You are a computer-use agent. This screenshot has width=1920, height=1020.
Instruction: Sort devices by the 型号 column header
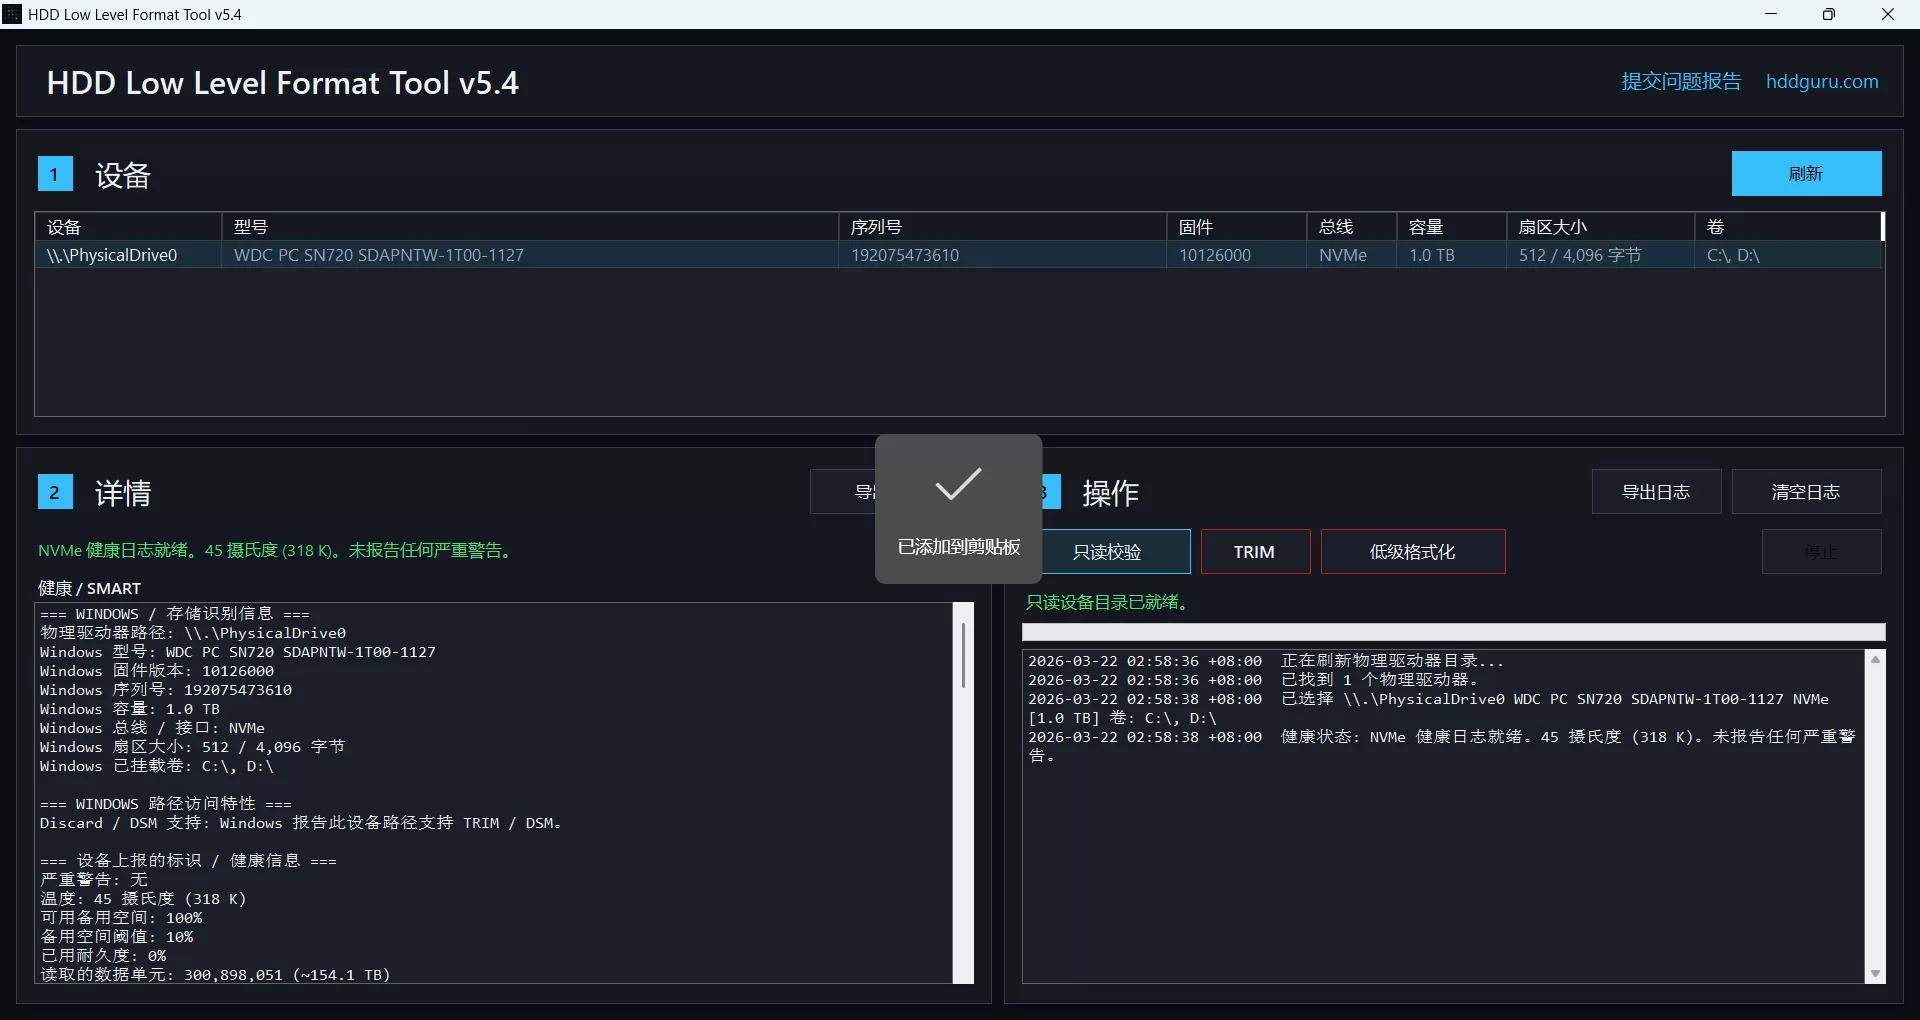pyautogui.click(x=252, y=226)
